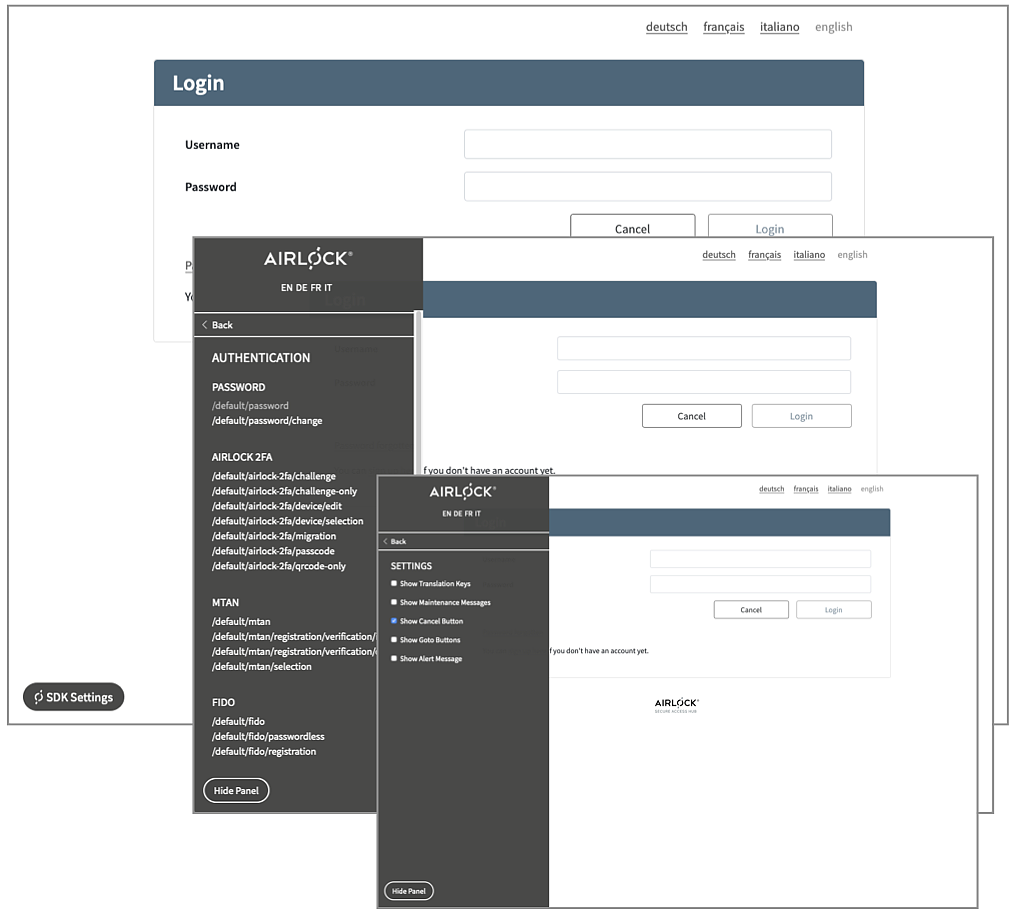Click Hide Panel below the FIDO list

click(236, 790)
